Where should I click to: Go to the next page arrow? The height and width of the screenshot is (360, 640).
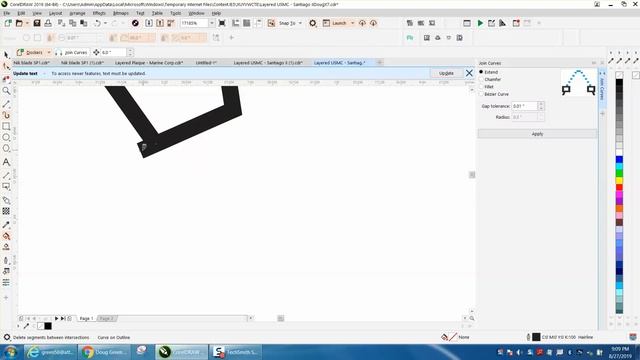(56, 318)
